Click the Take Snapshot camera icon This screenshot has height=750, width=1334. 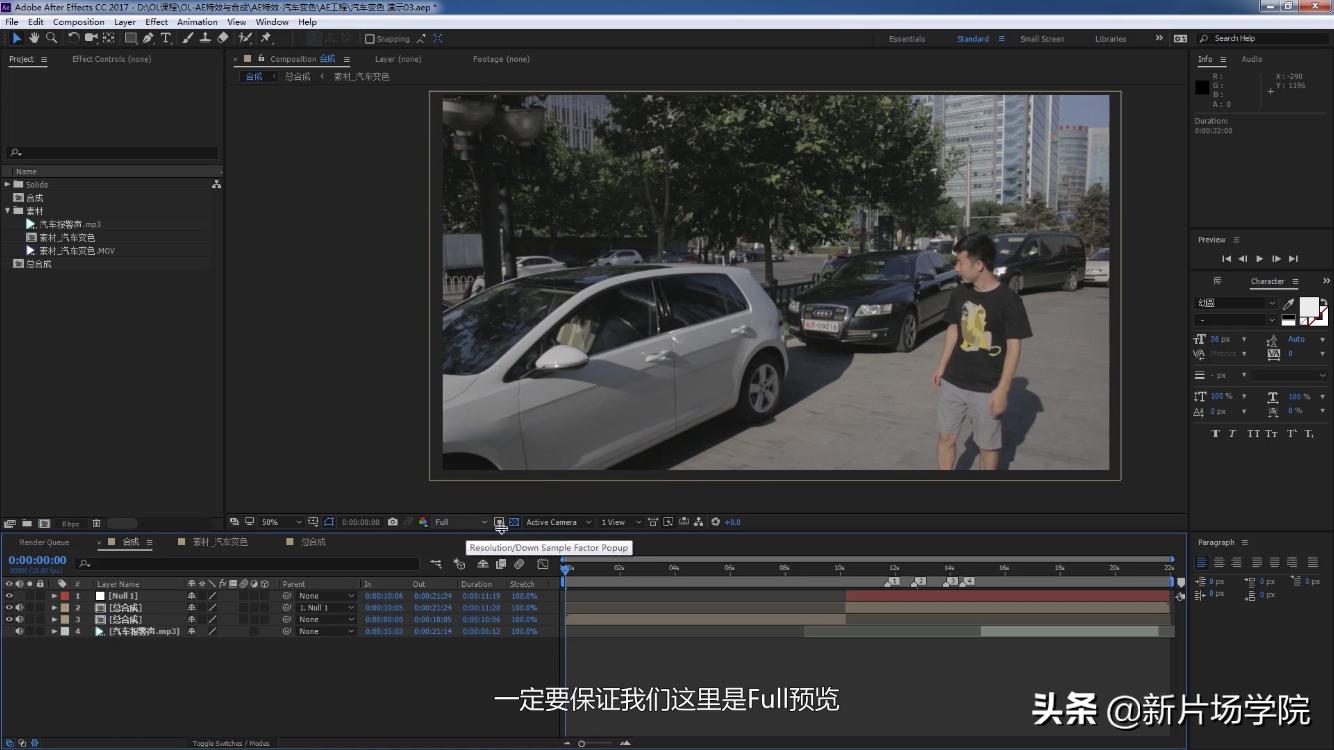pos(394,521)
